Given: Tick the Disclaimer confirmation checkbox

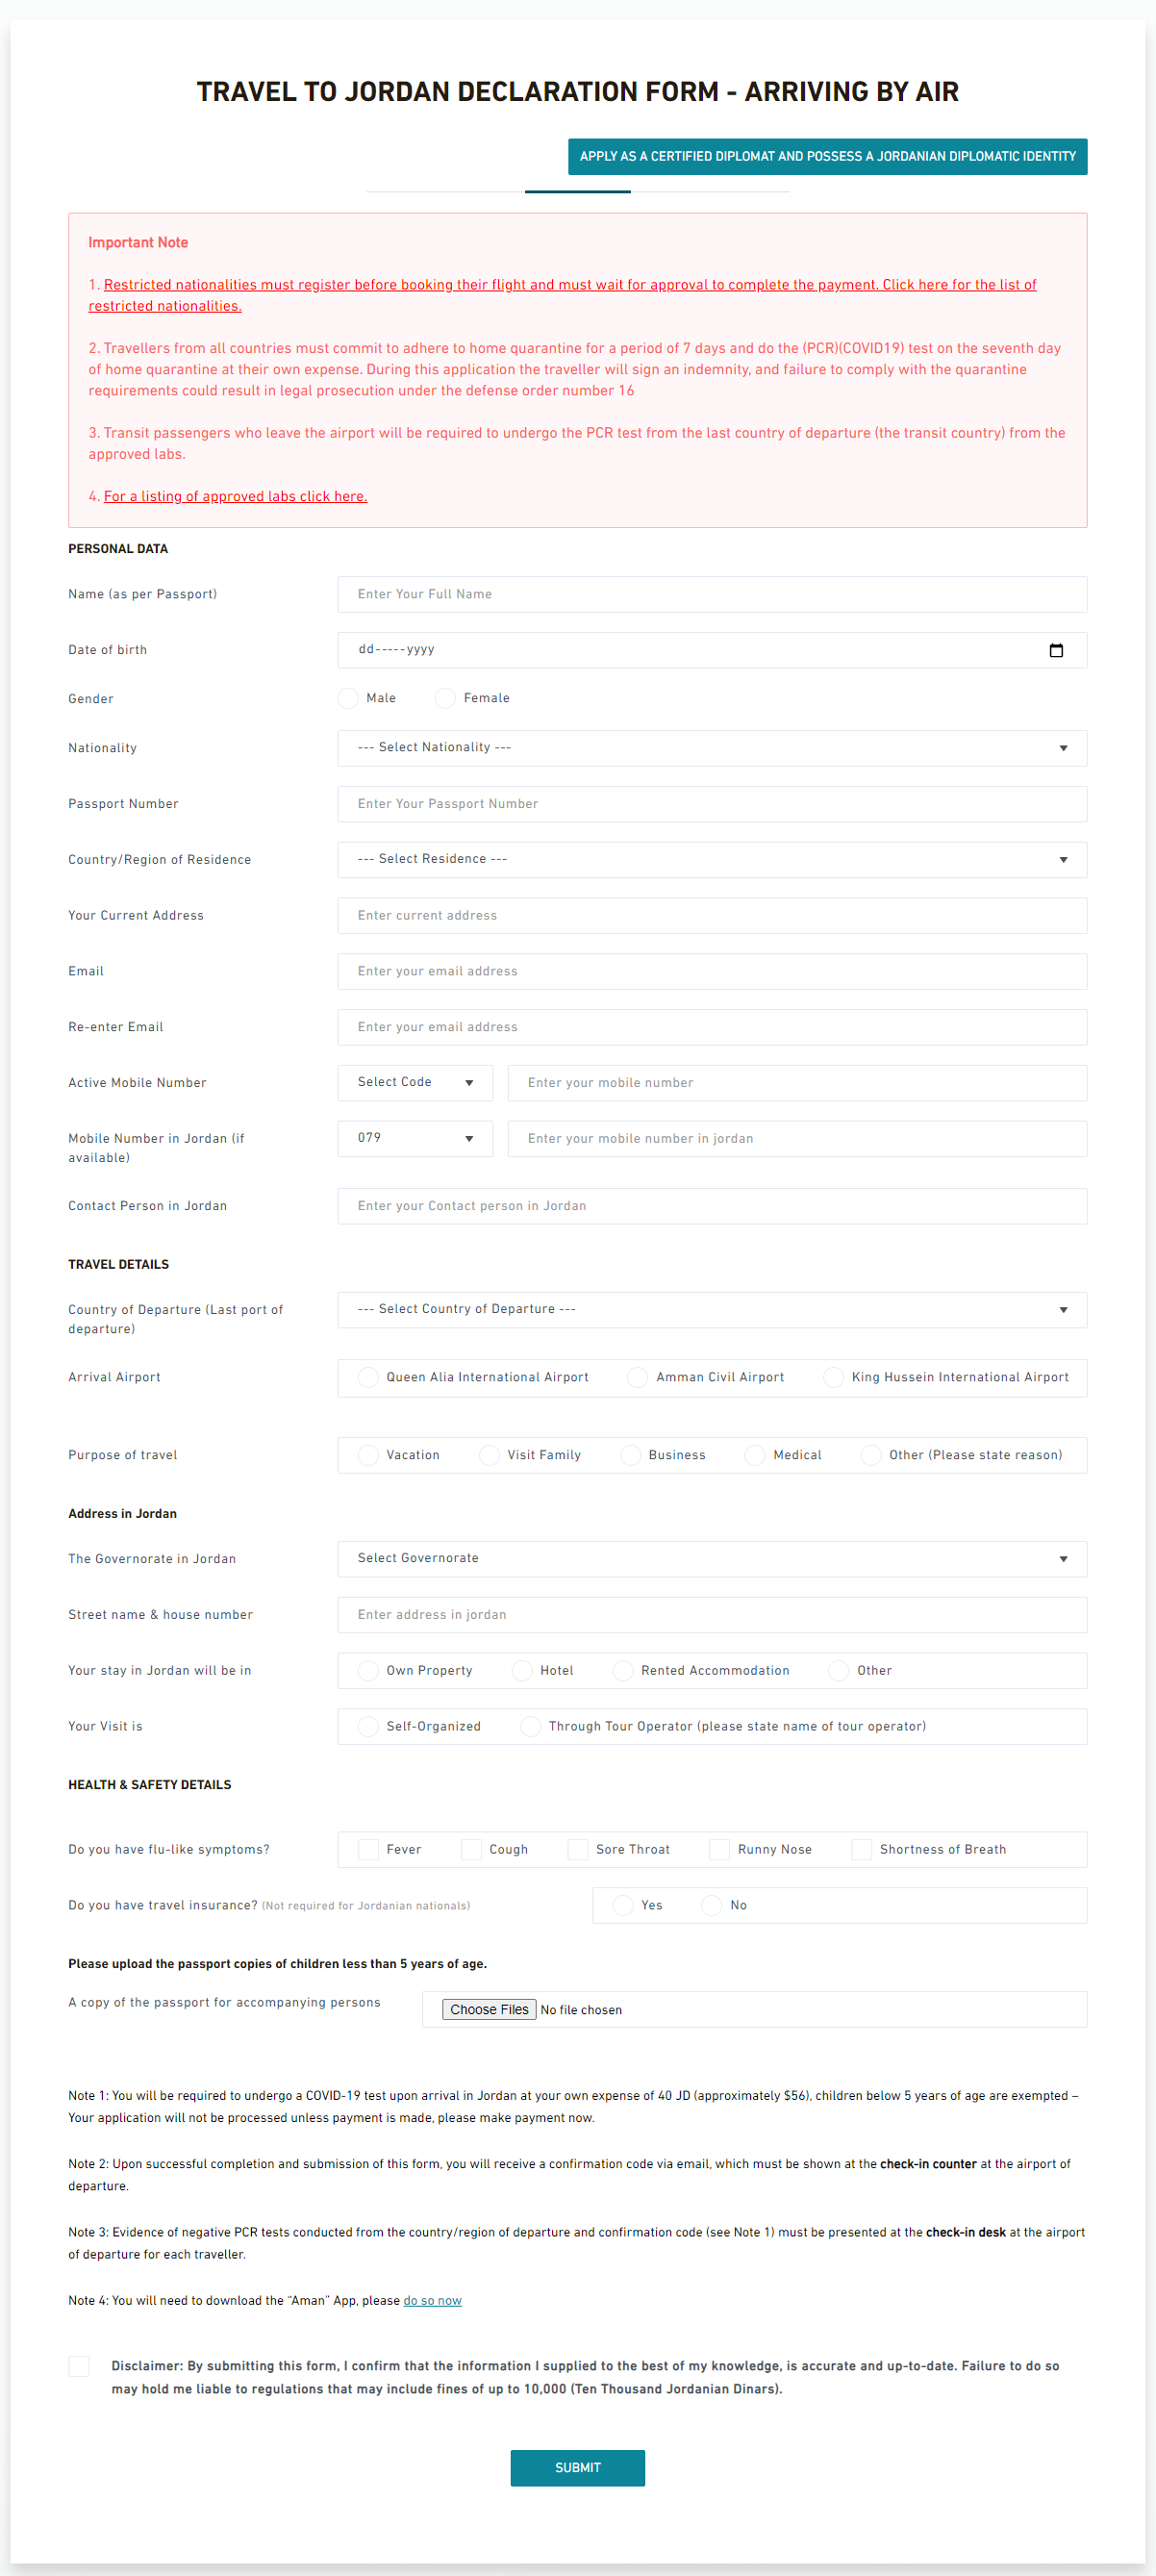Looking at the screenshot, I should 79,2366.
